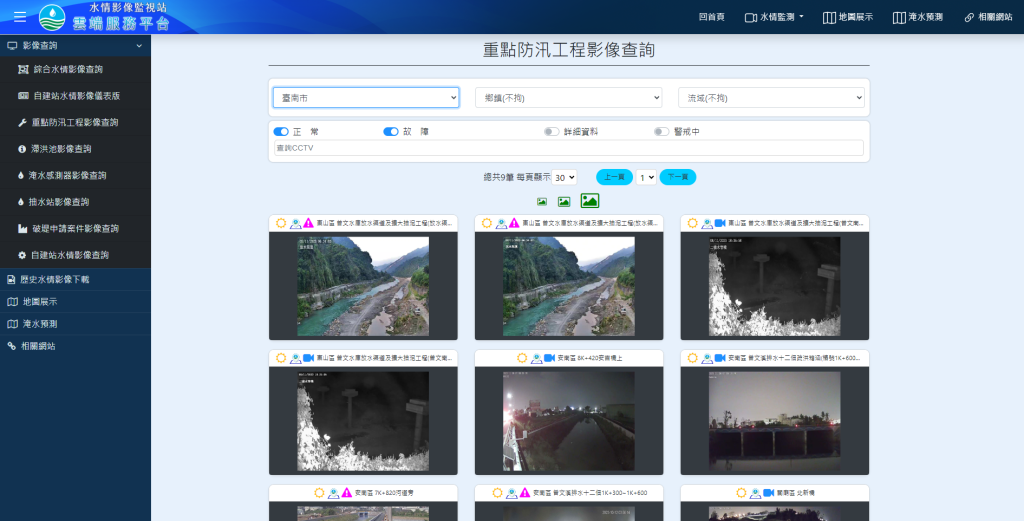Screen dimensions: 1024x521
Task: Open the 臺南市 city dropdown
Action: point(366,98)
